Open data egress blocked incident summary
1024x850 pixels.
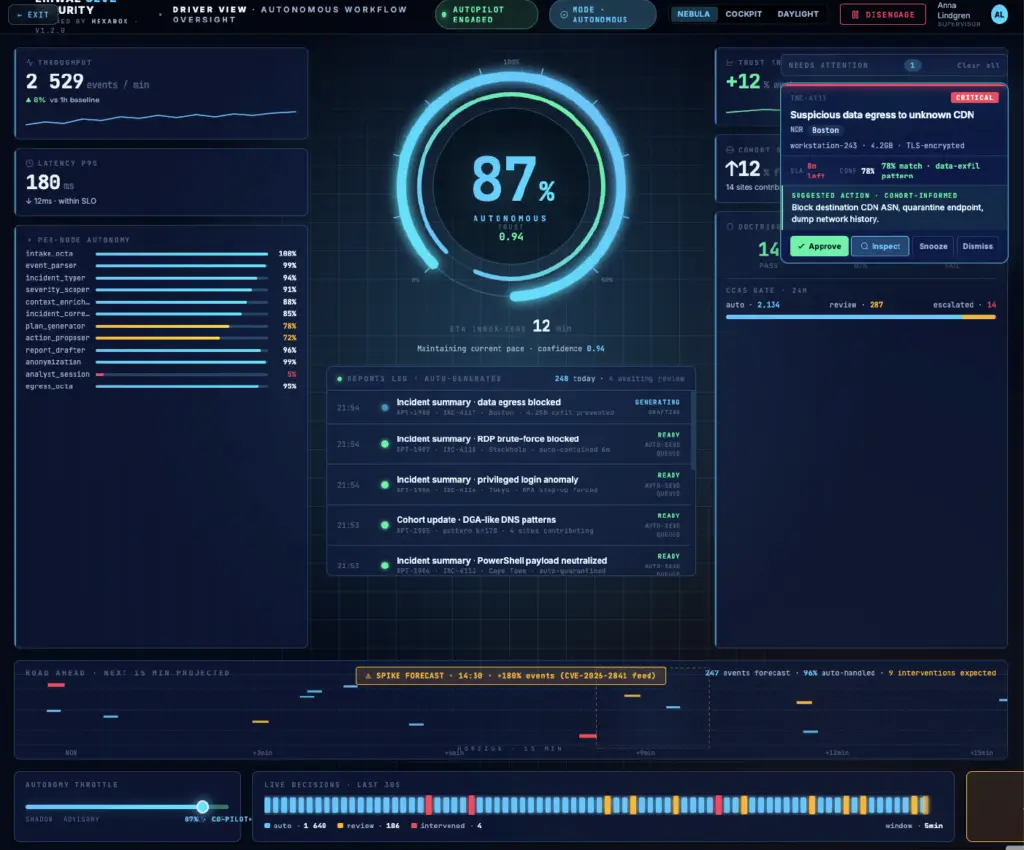point(509,407)
